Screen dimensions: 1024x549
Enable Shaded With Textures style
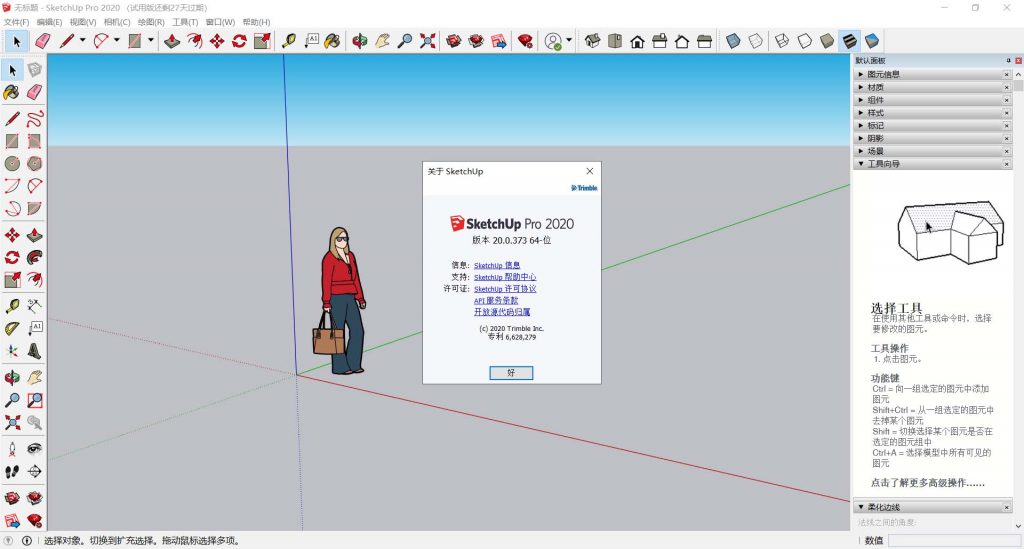pos(849,41)
